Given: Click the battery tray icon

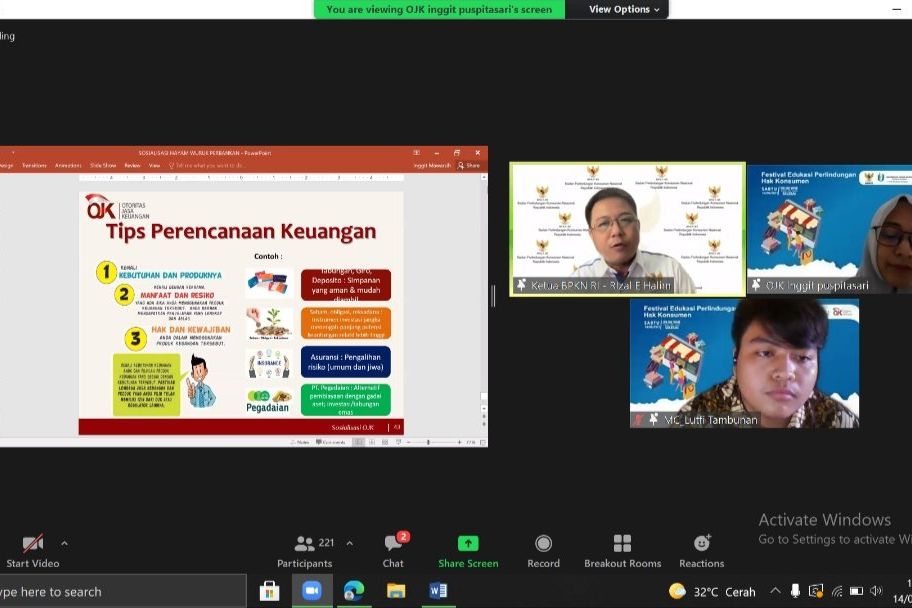Looking at the screenshot, I should [x=856, y=591].
